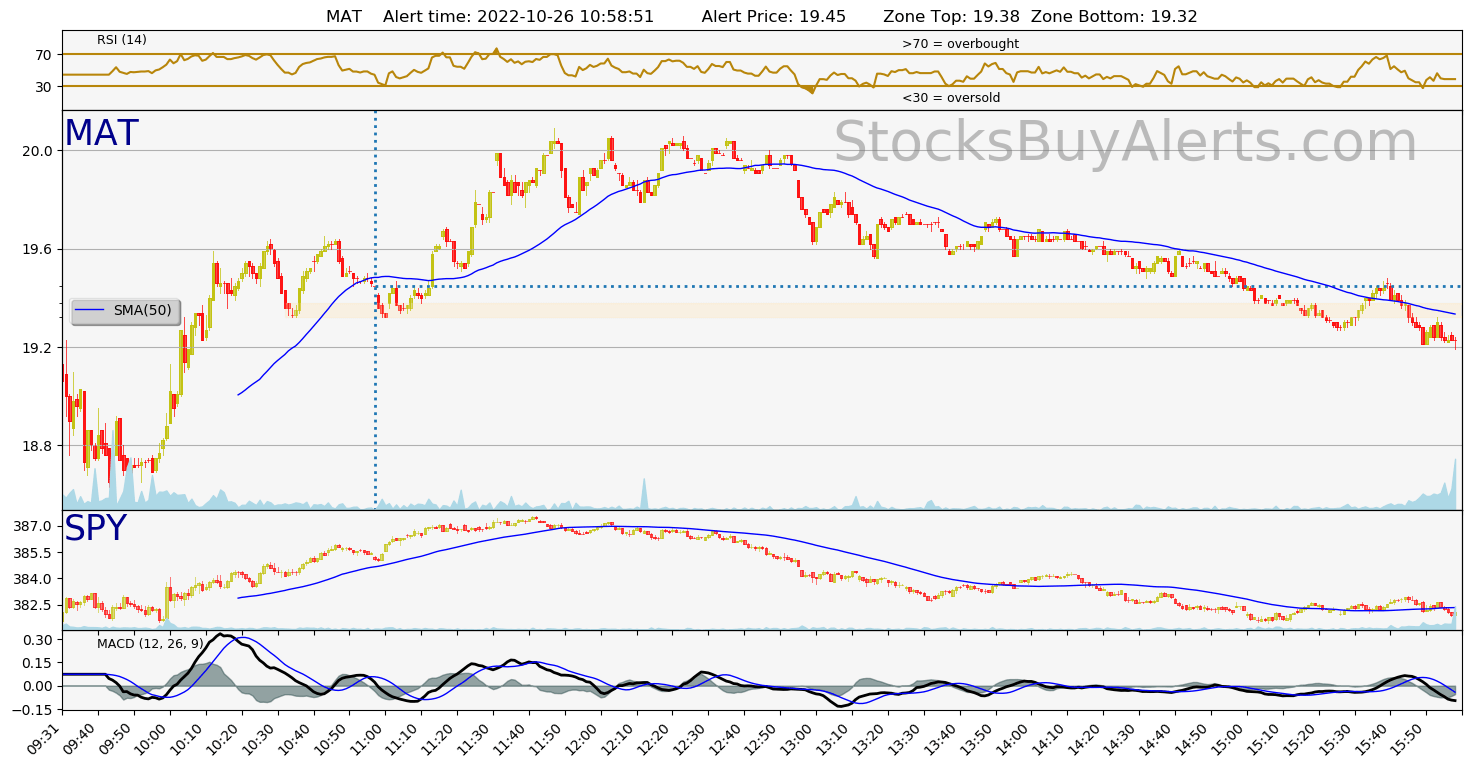Click the MACD 0.15 axis label

pyautogui.click(x=38, y=663)
